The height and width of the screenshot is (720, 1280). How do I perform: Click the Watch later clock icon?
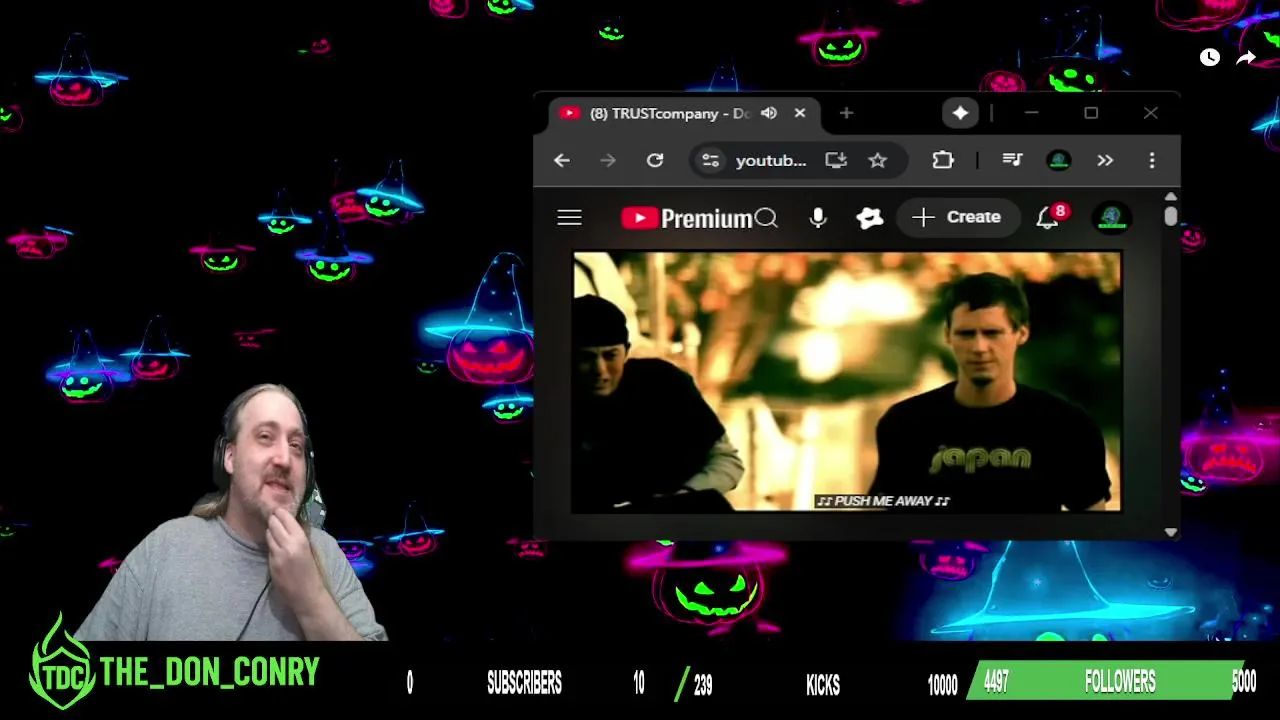coord(1210,57)
